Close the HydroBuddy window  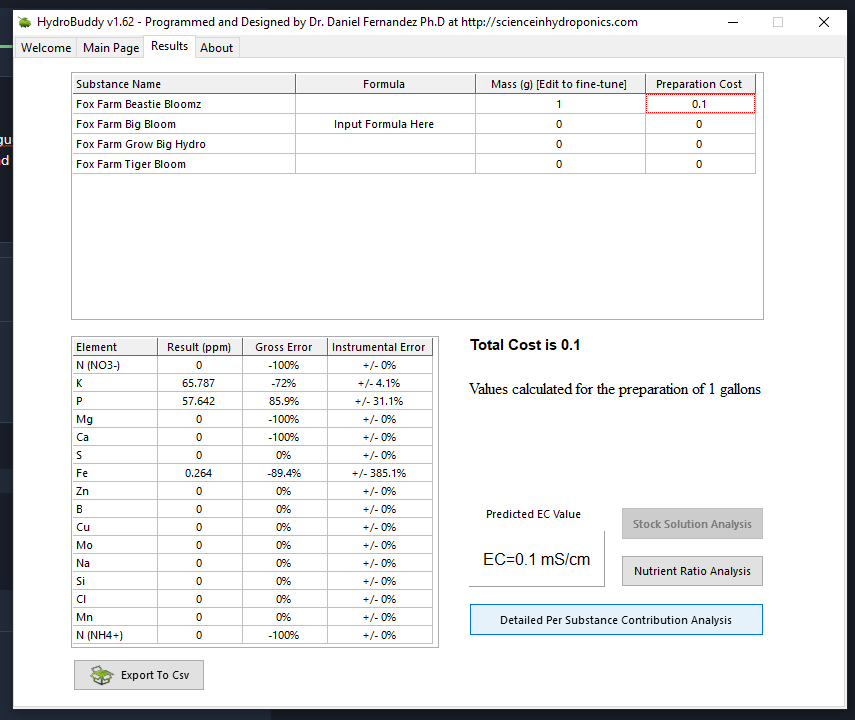pos(824,22)
